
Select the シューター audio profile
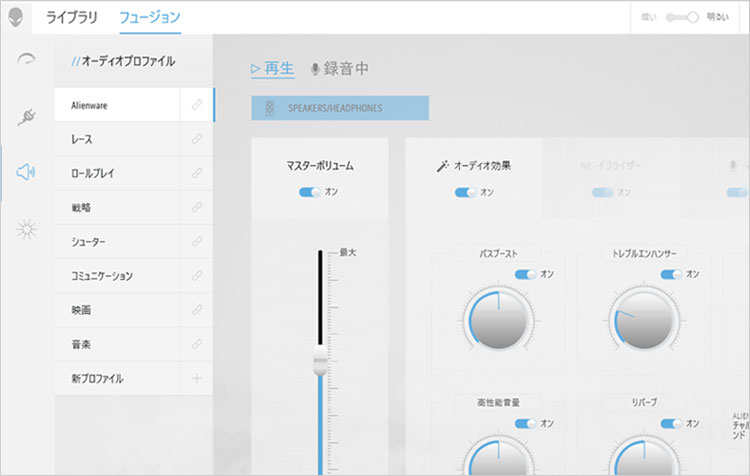(x=117, y=242)
